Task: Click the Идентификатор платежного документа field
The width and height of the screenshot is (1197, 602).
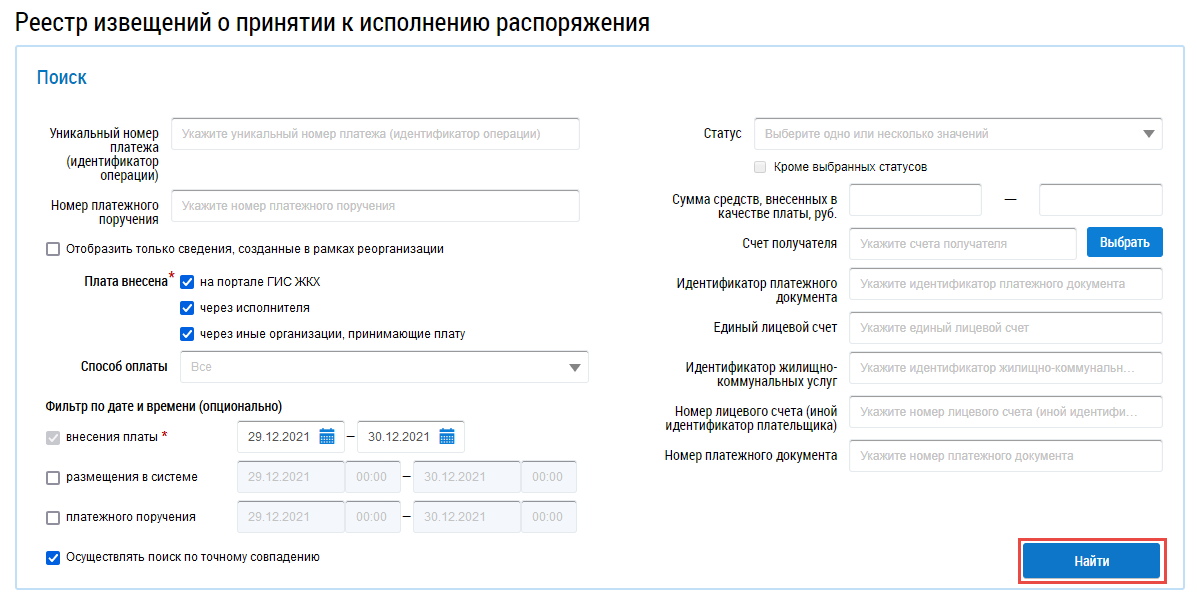Action: click(x=1005, y=284)
